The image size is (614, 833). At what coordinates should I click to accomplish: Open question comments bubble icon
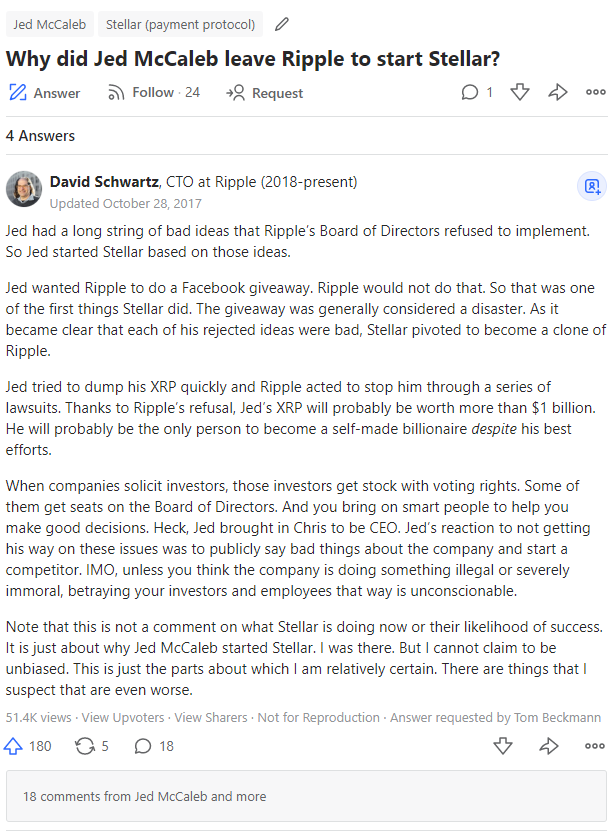(x=470, y=93)
